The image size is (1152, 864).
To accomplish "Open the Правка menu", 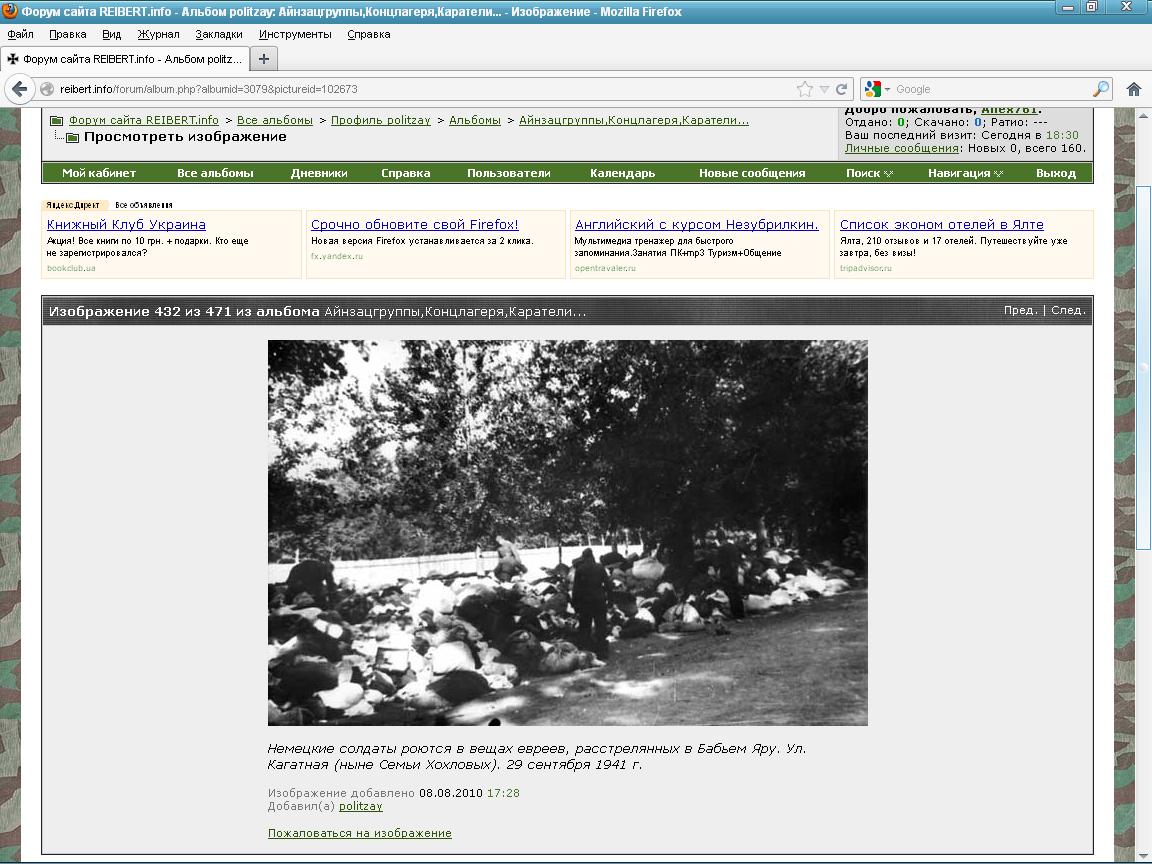I will pyautogui.click(x=68, y=34).
